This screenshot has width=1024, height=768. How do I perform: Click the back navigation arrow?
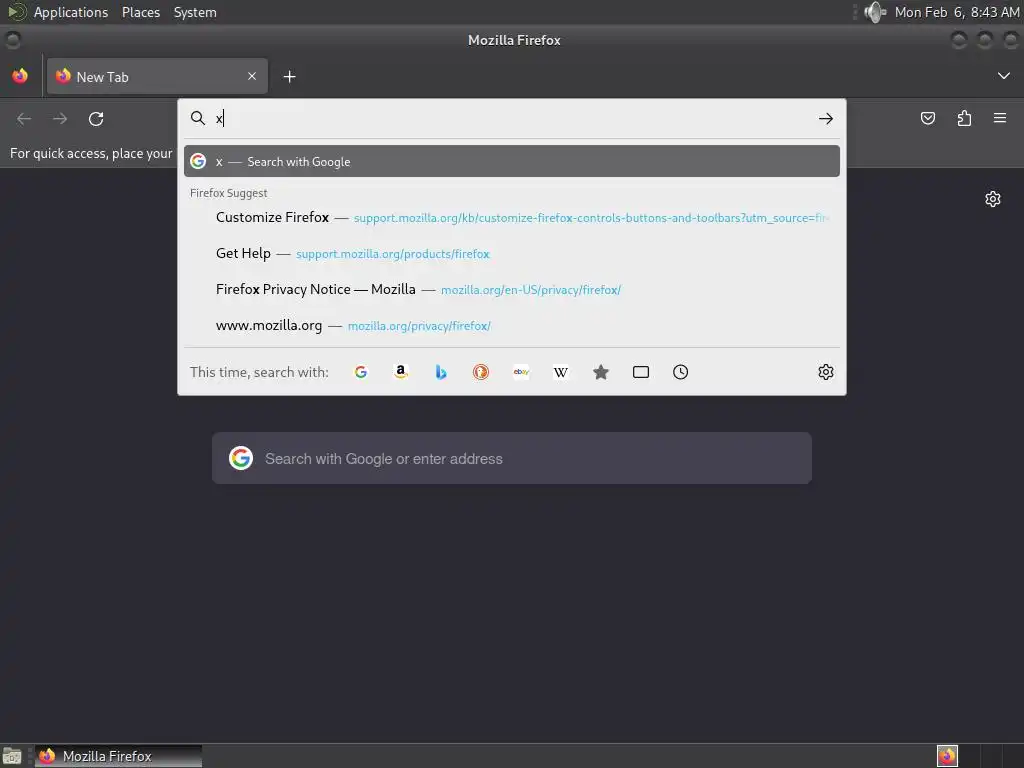(24, 119)
